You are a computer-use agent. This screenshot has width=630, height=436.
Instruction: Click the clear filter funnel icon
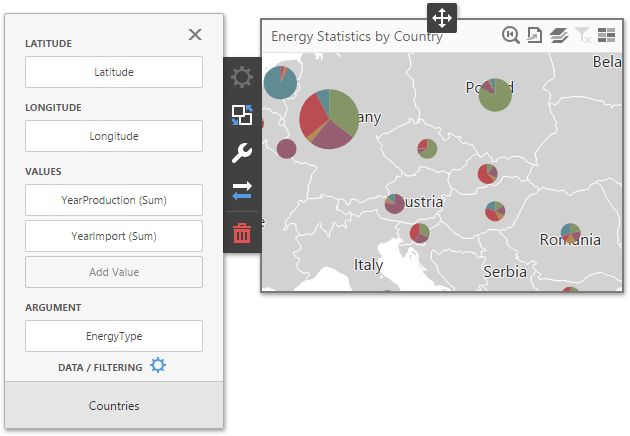point(582,35)
